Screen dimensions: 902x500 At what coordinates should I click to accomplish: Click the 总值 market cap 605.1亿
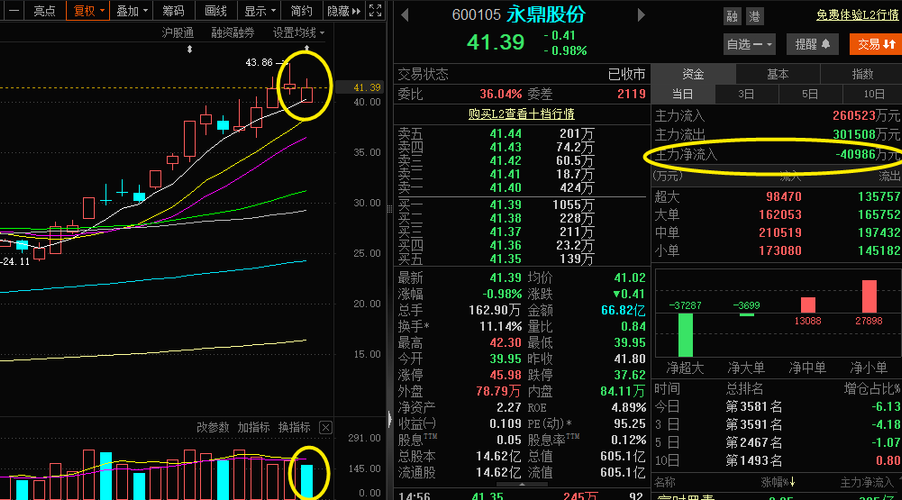[x=623, y=456]
